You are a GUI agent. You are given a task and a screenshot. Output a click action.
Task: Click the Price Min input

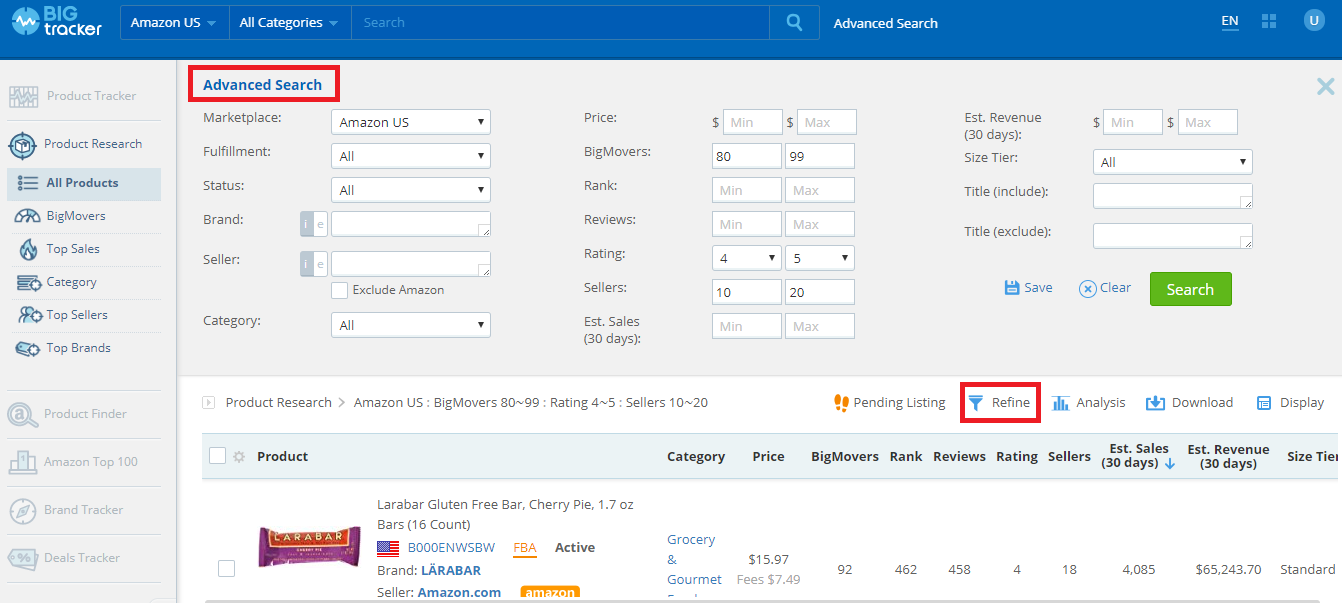click(753, 122)
